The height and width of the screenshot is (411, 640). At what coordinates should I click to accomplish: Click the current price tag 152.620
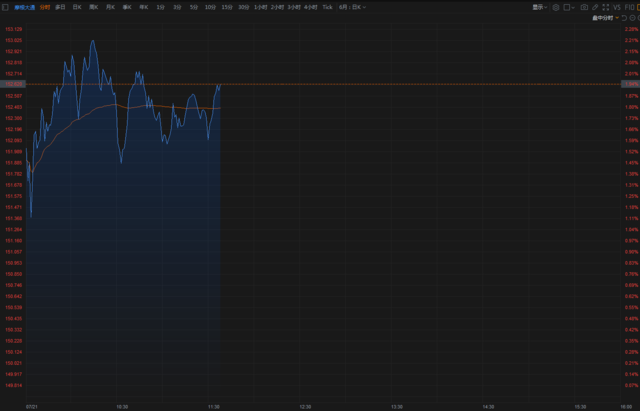click(x=13, y=84)
